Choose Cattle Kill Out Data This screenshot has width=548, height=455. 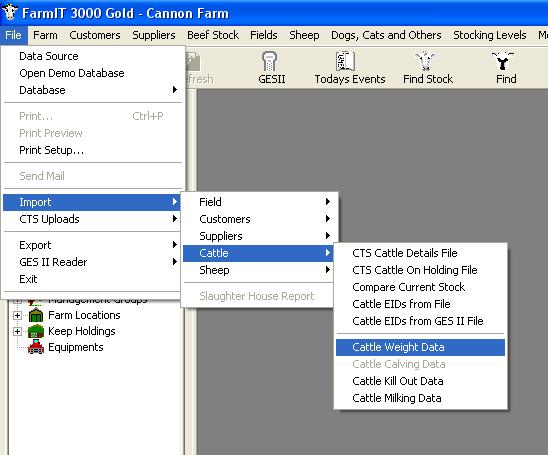[420, 381]
